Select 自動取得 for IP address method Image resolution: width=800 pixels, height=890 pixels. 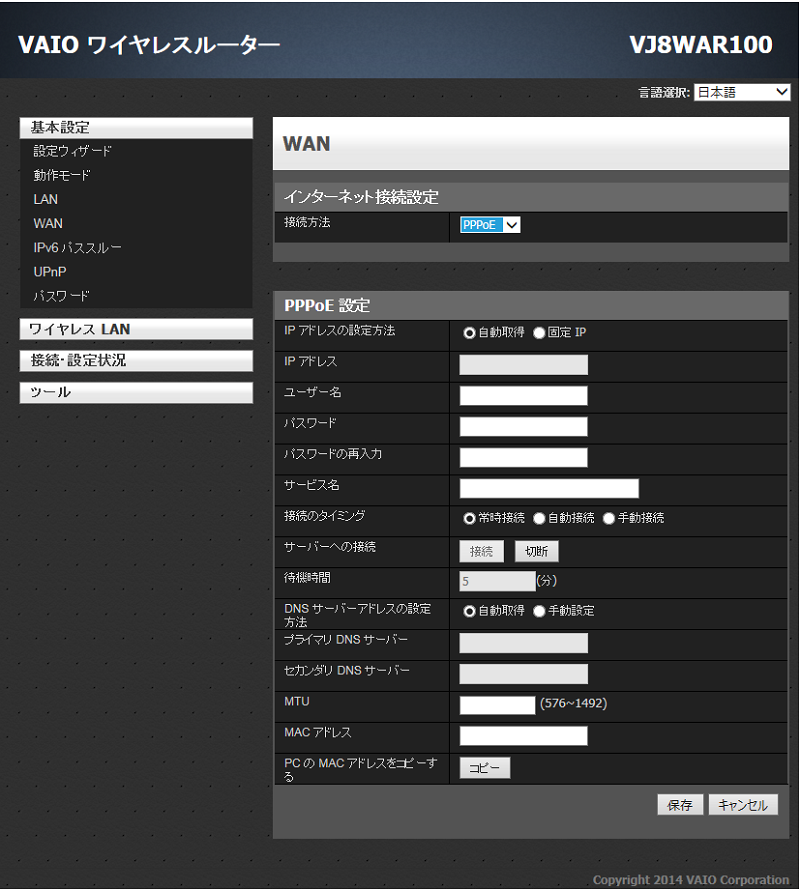469,333
